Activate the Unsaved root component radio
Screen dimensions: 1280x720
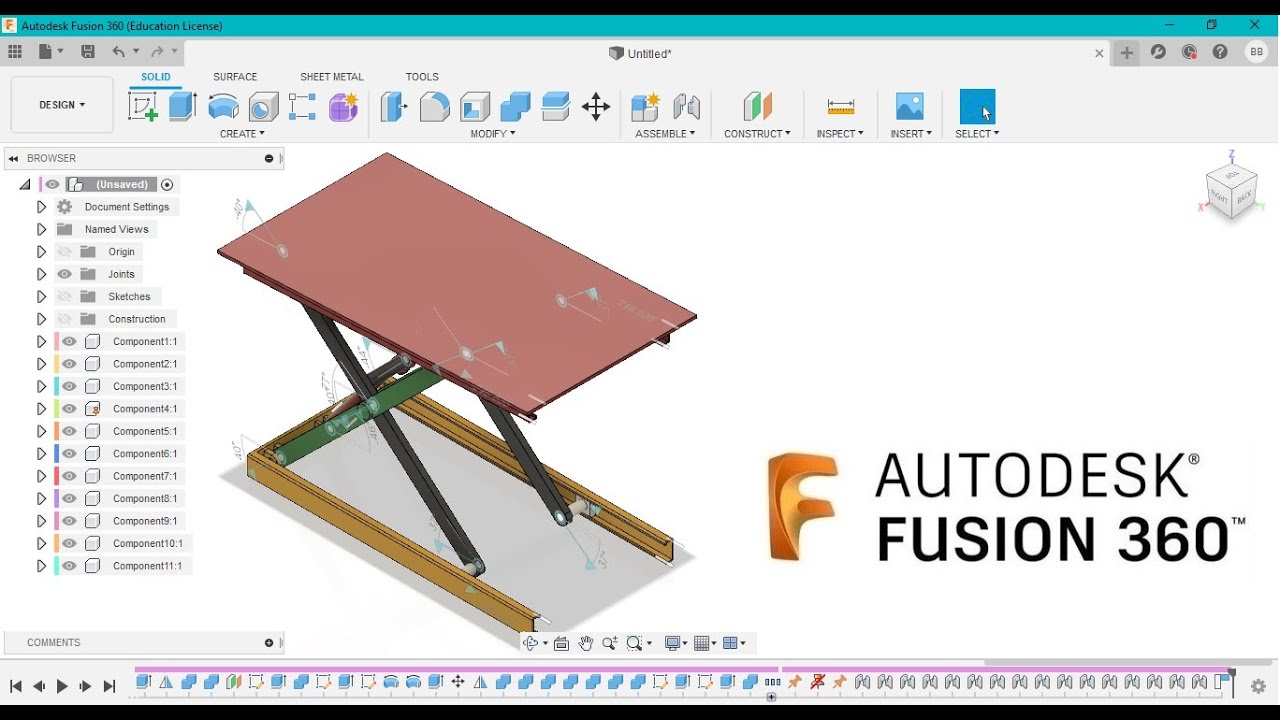[x=167, y=184]
